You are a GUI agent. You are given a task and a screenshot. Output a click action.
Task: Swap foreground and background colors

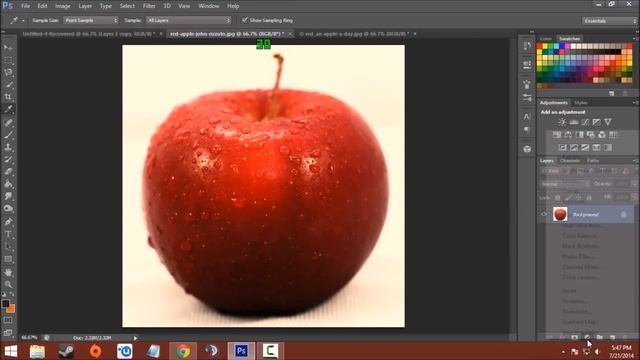[x=12, y=294]
